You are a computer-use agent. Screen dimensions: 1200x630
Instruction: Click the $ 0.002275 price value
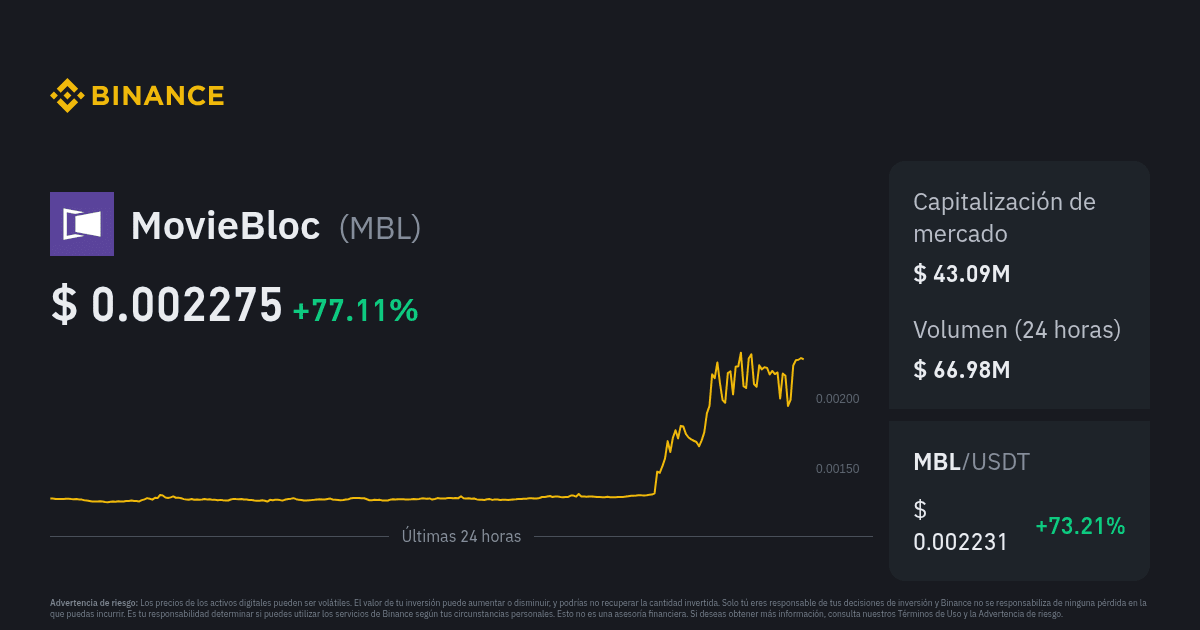pyautogui.click(x=167, y=306)
